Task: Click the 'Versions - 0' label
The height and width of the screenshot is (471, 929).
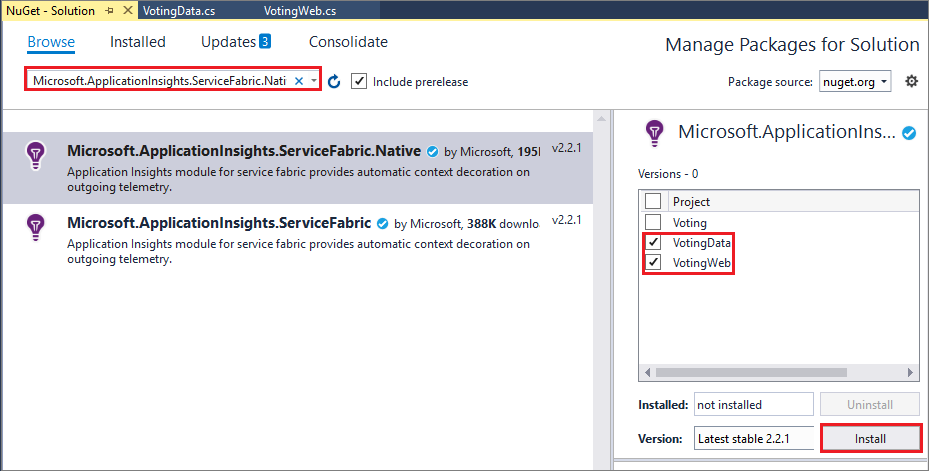Action: point(668,174)
